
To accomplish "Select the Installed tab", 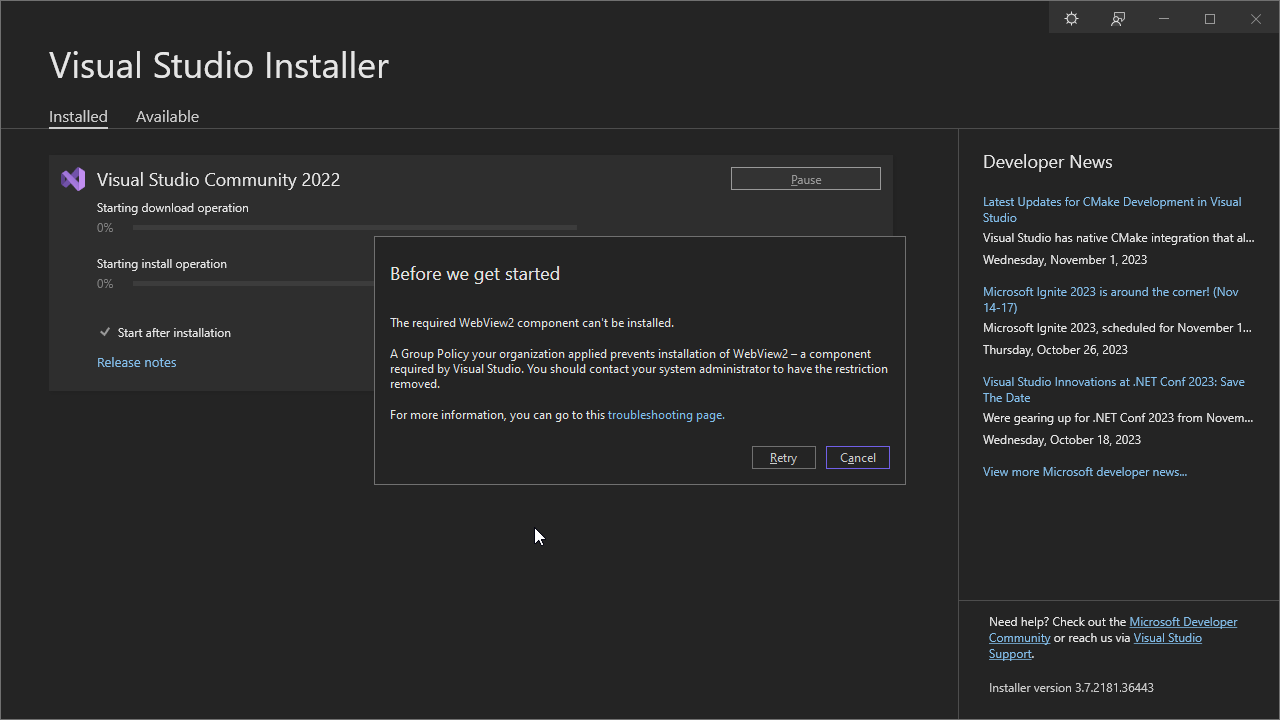I will tap(78, 116).
